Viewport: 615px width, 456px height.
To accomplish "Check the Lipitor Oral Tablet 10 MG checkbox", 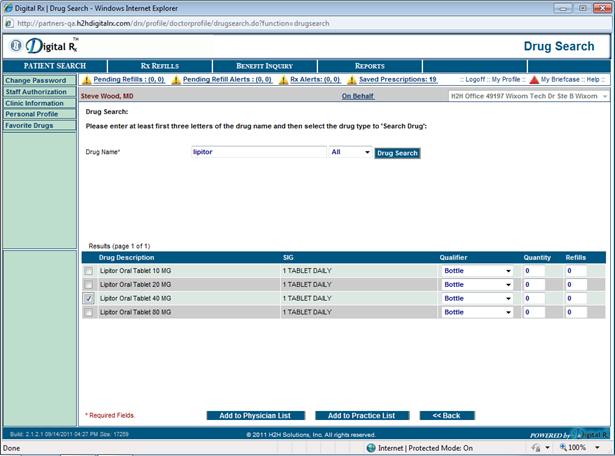I will tap(90, 271).
